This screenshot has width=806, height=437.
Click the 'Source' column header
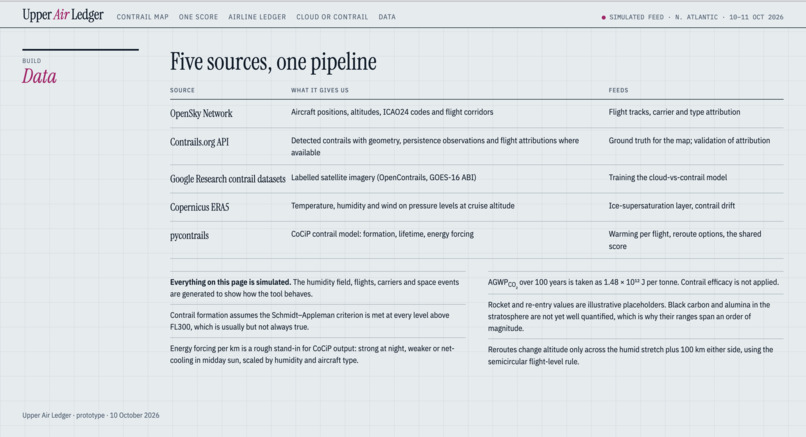coord(182,90)
